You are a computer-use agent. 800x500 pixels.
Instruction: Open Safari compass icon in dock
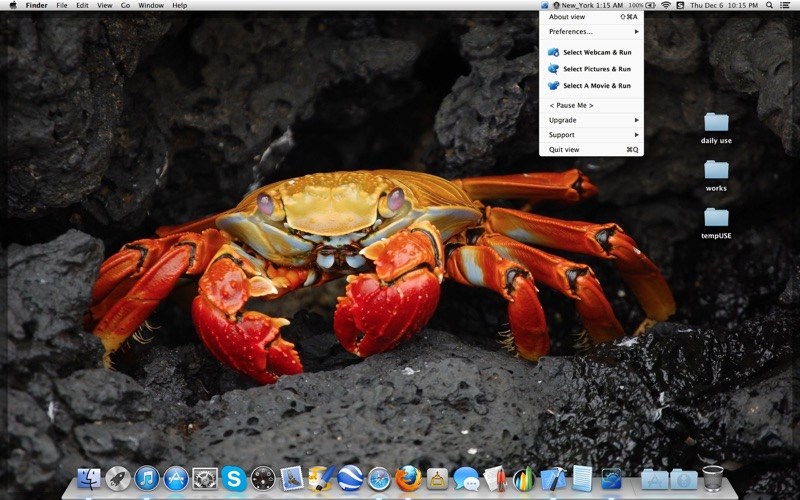pos(378,479)
